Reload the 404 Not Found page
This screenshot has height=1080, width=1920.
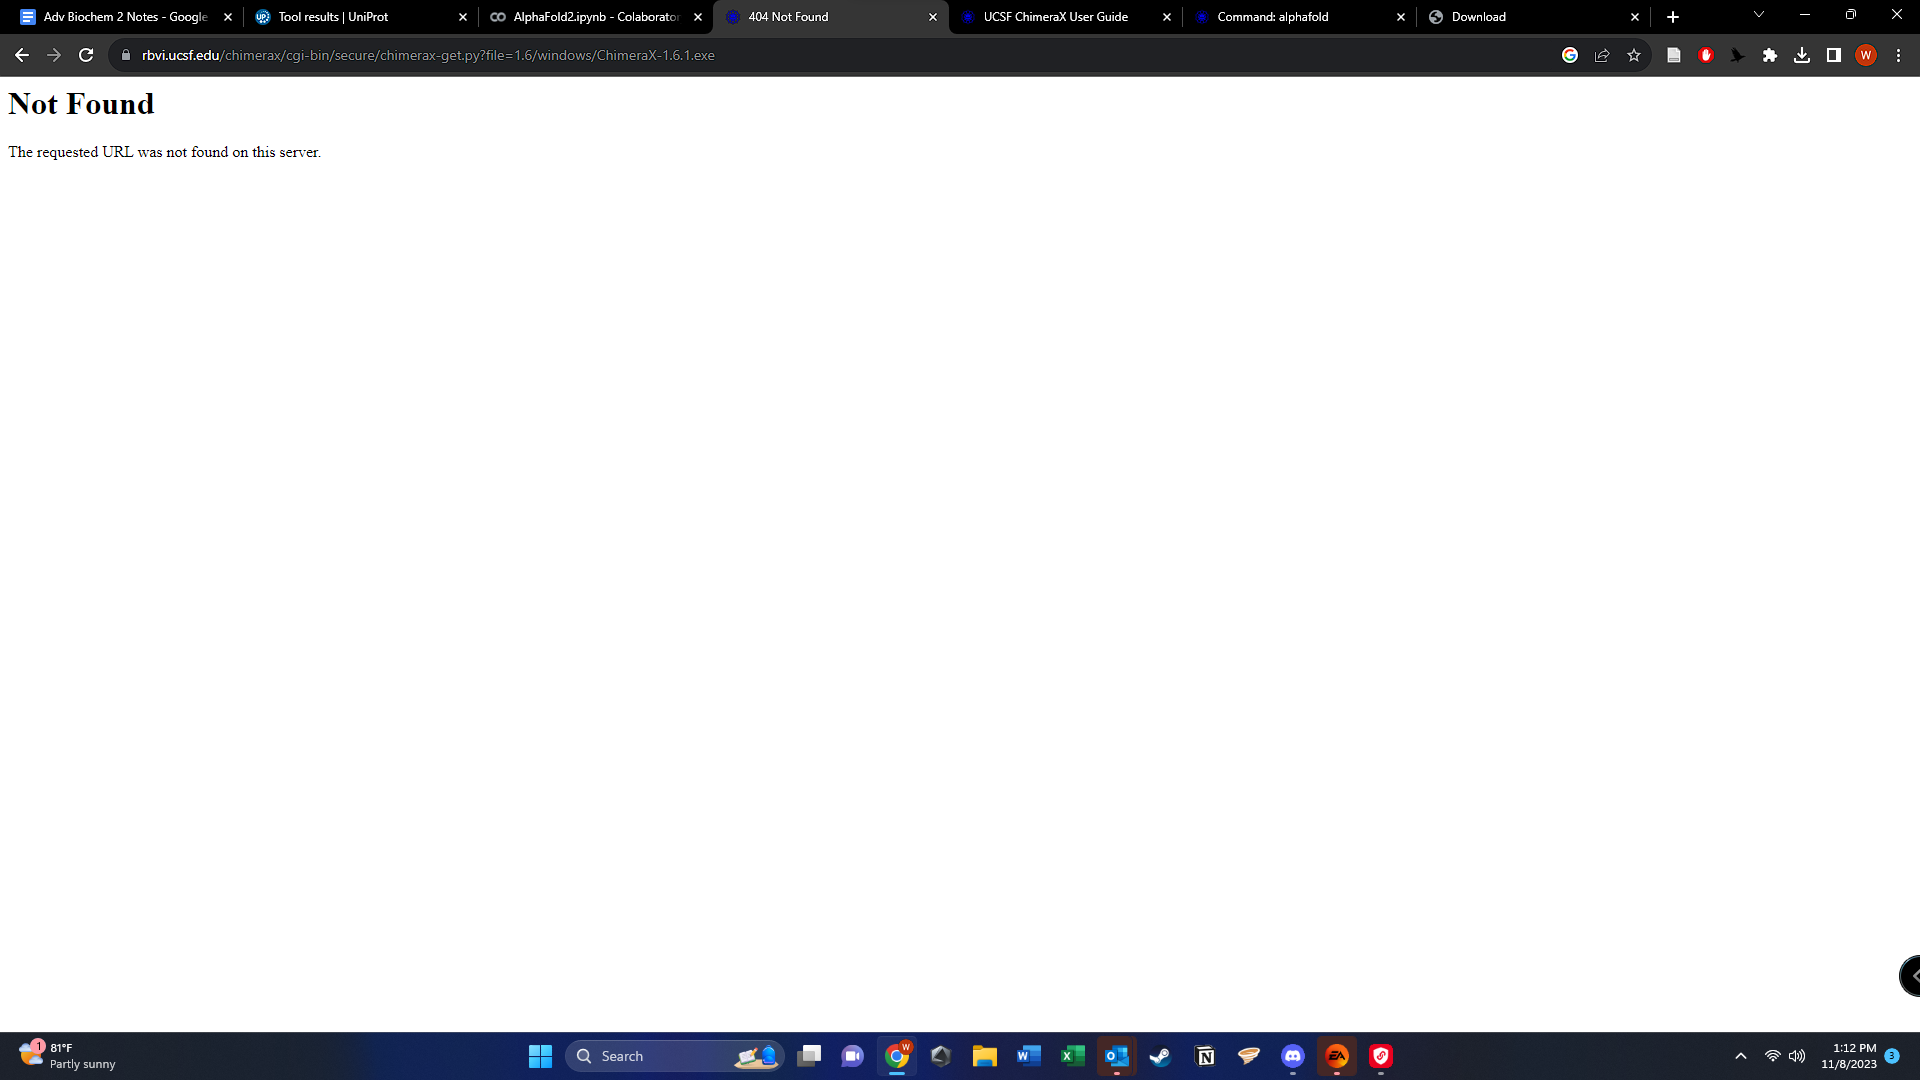(x=86, y=55)
